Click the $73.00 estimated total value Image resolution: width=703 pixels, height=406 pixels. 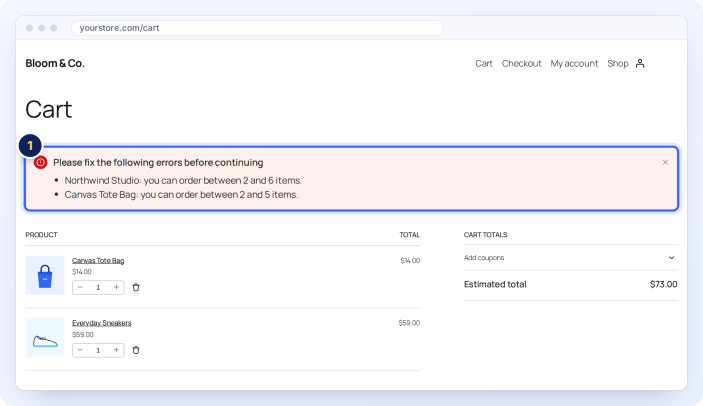(x=664, y=284)
